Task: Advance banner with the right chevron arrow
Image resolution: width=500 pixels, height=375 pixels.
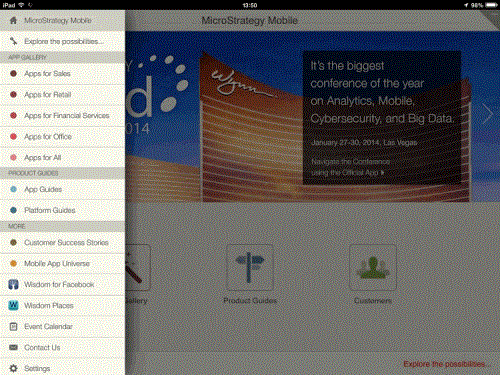Action: (487, 114)
